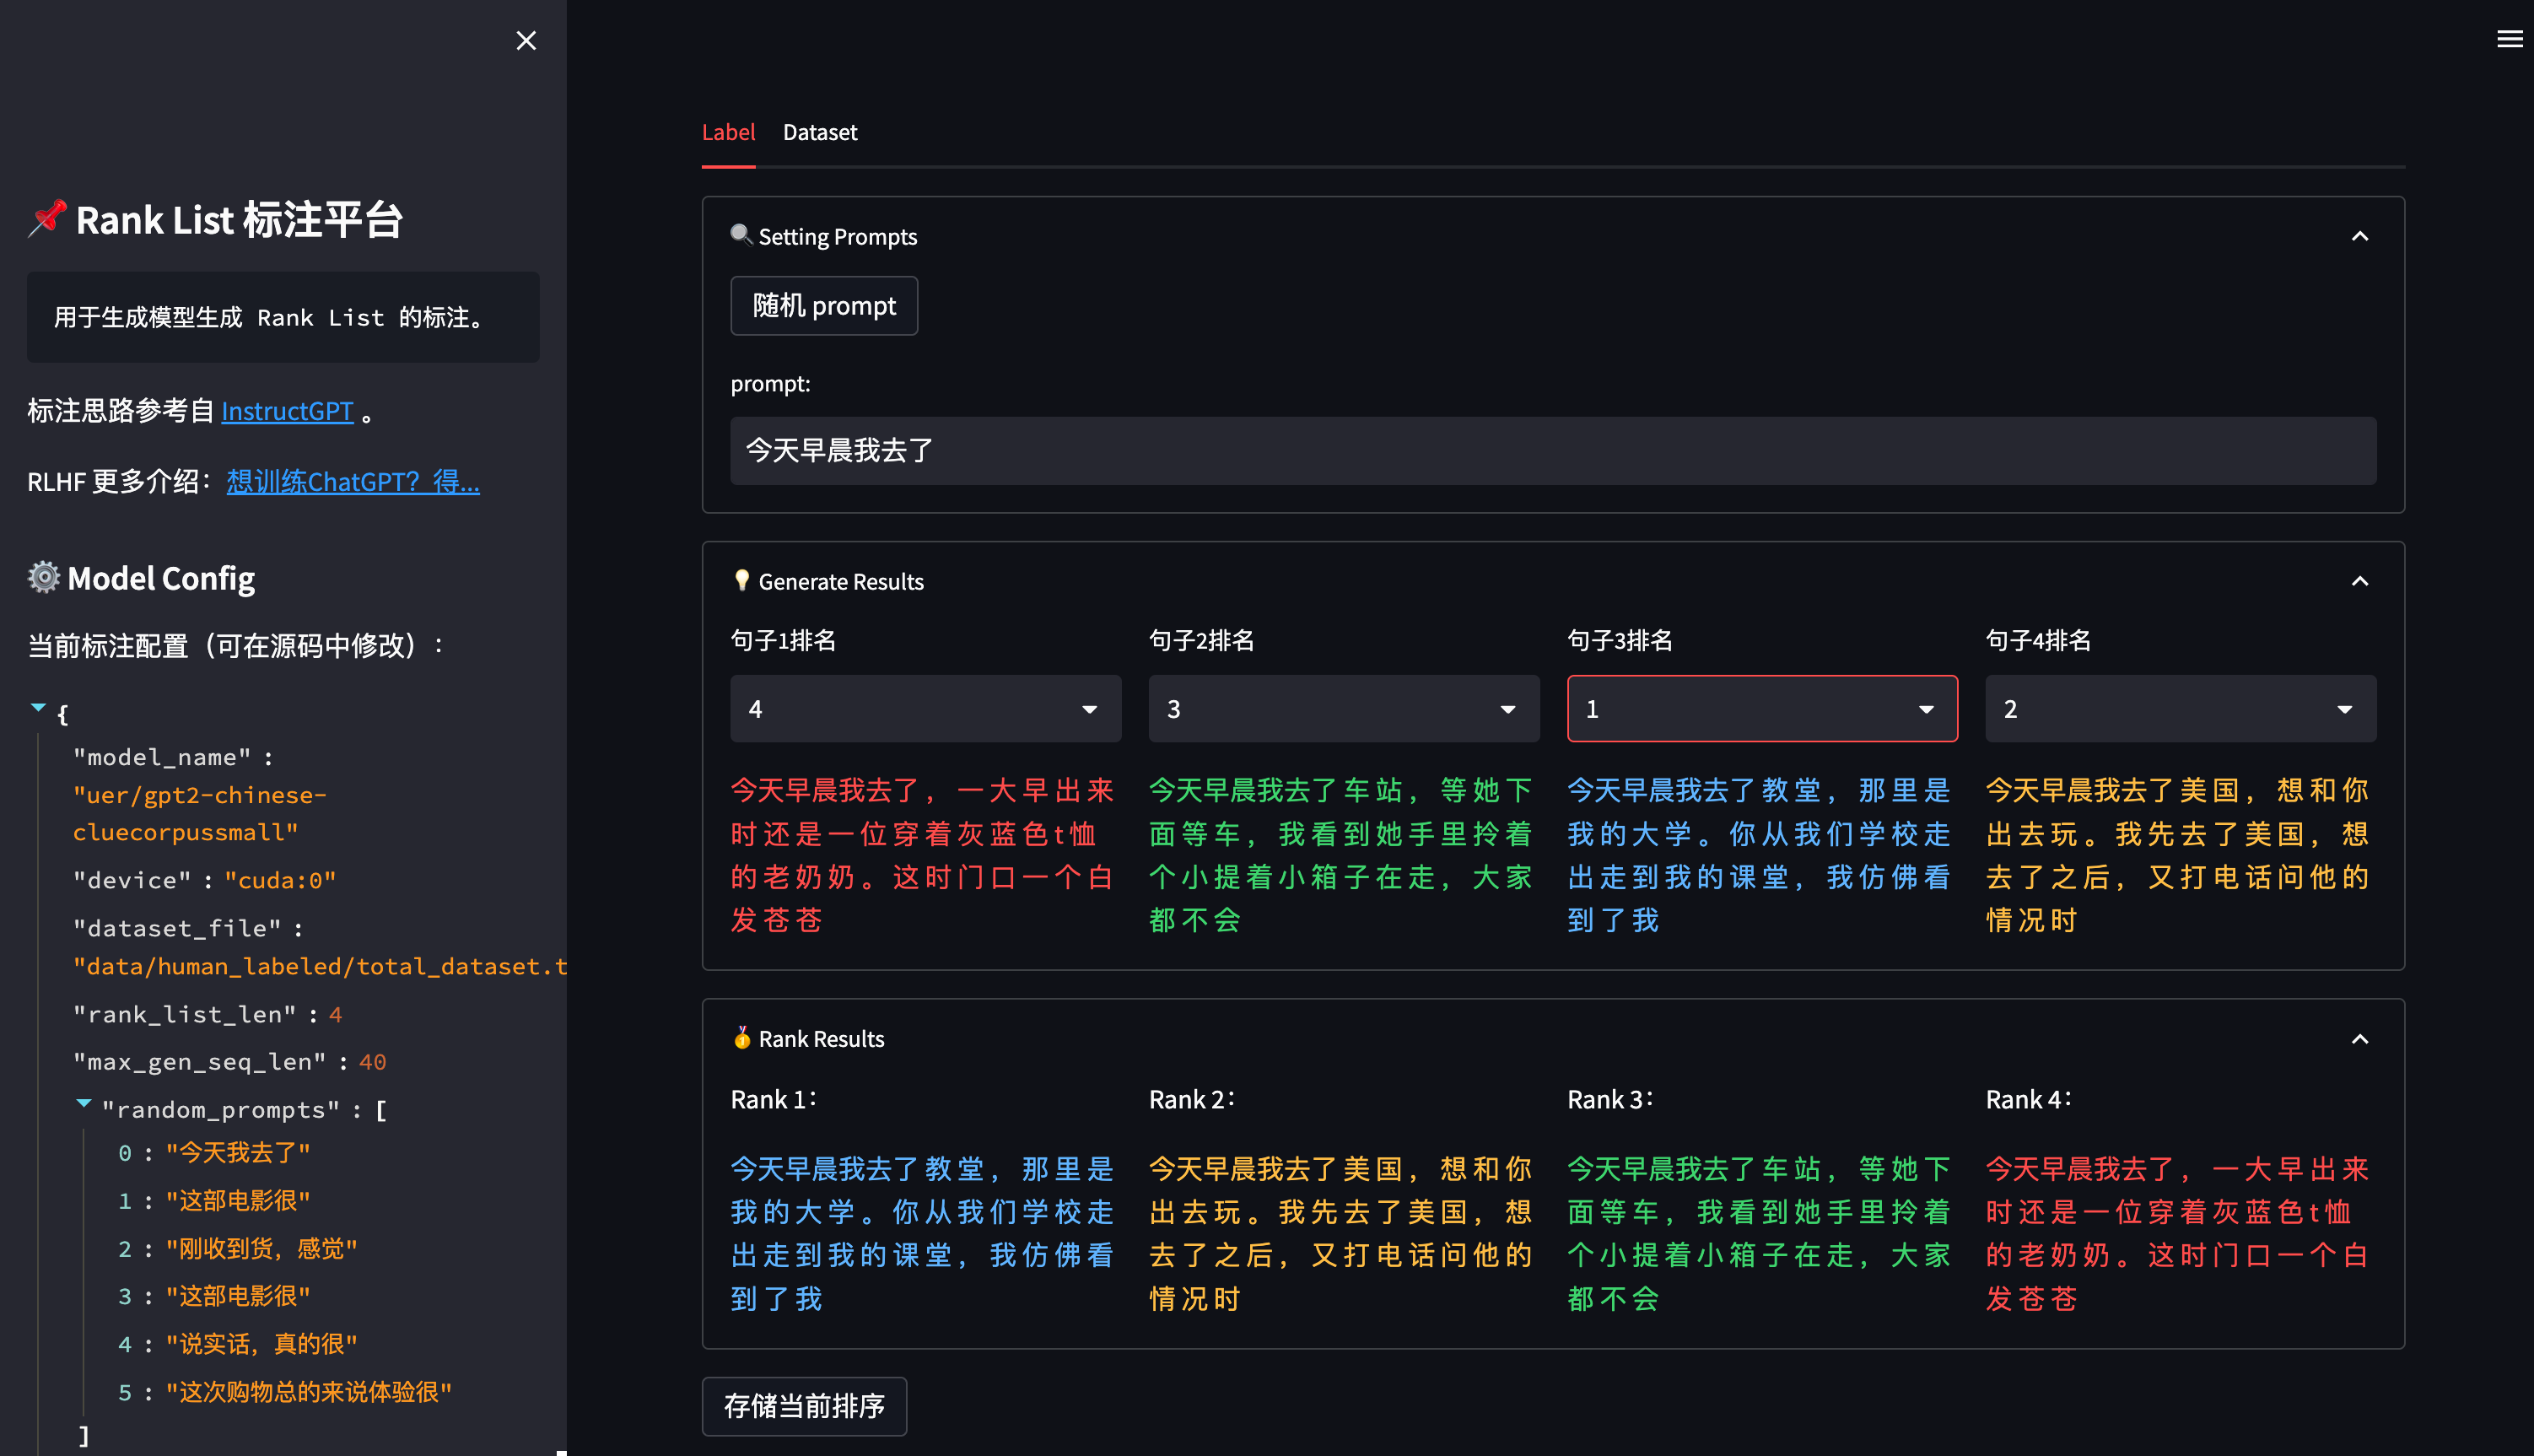Click the green generated sentence under 句子2排名
Screen dimensions: 2534x1456
(x=1342, y=855)
